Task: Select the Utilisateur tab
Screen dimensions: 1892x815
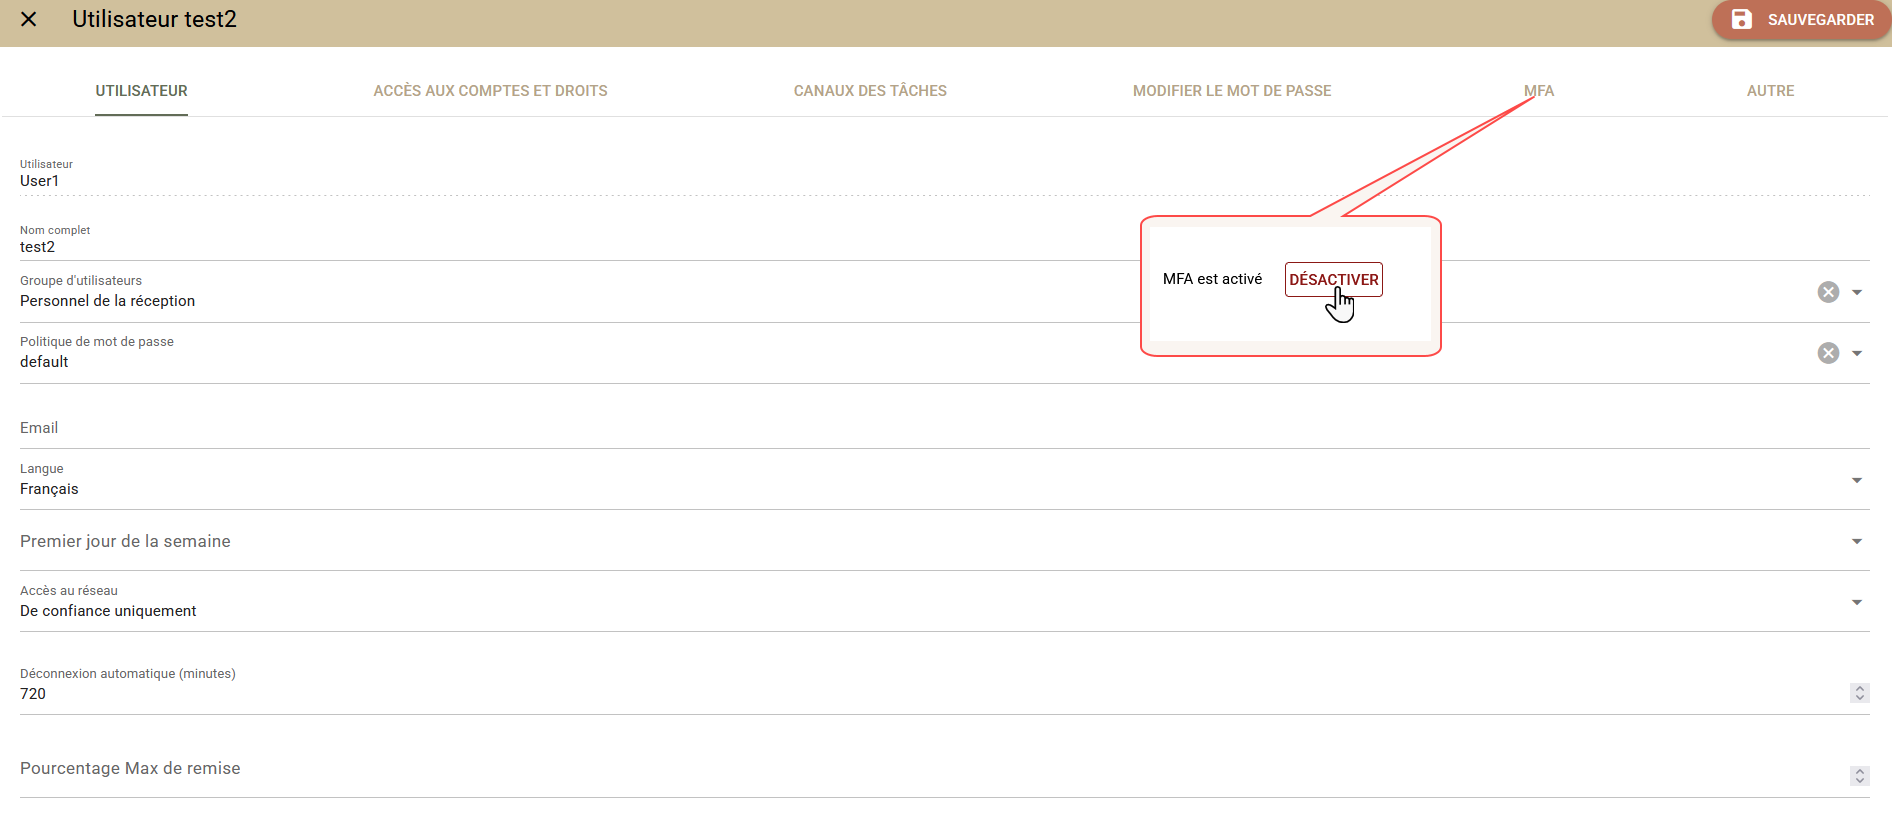Action: tap(141, 91)
